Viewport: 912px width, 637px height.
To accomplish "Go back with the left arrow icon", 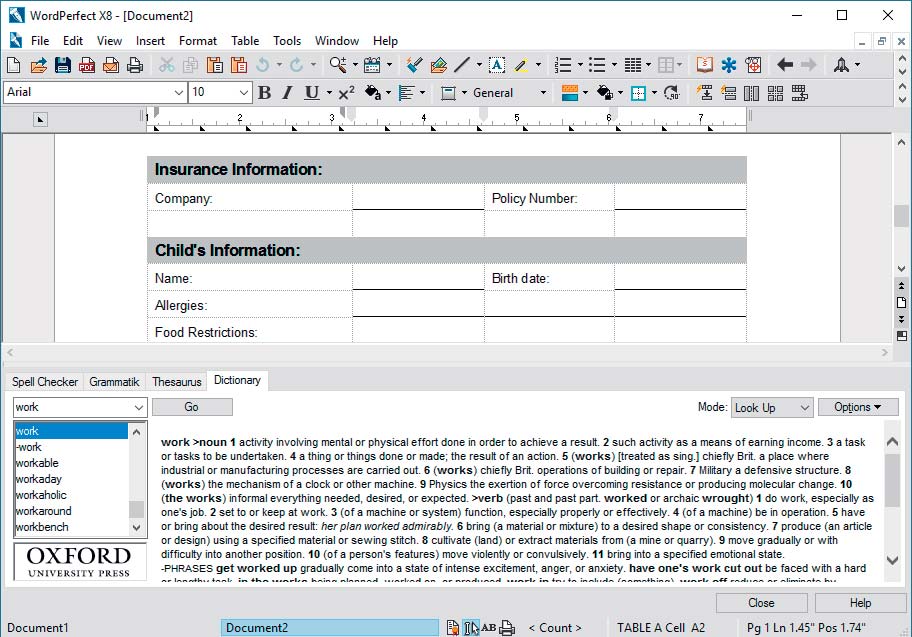I will (785, 65).
